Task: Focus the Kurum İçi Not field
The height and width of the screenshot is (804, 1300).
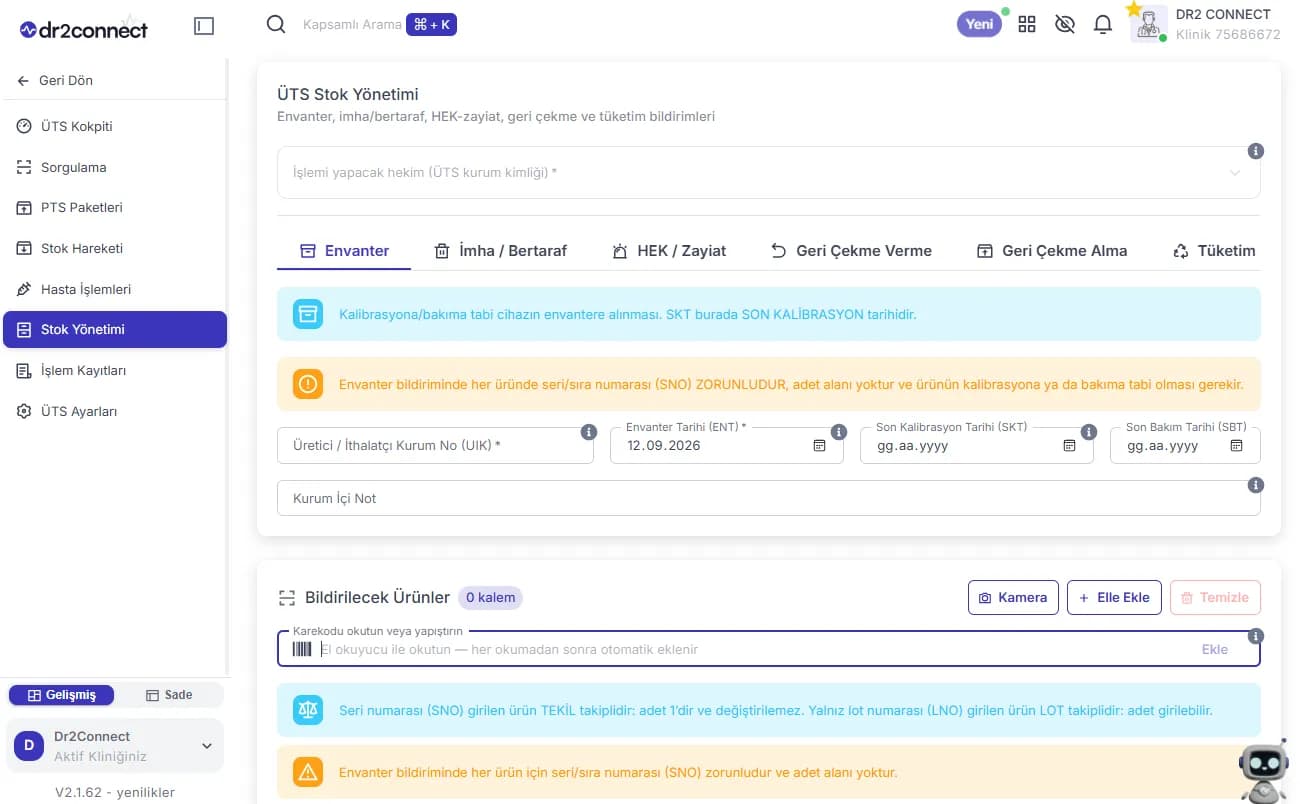Action: (768, 498)
